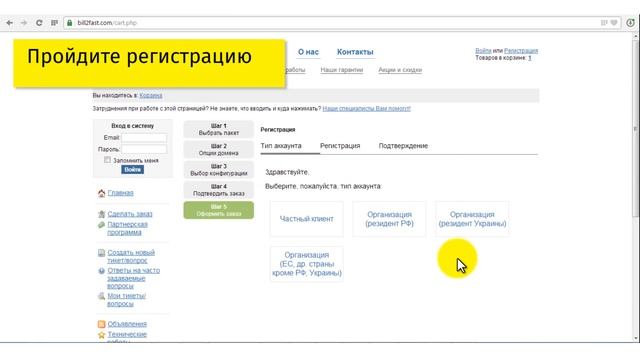640x360 pixels.
Task: Click the green icon beside Партнерская программа
Action: tap(102, 225)
